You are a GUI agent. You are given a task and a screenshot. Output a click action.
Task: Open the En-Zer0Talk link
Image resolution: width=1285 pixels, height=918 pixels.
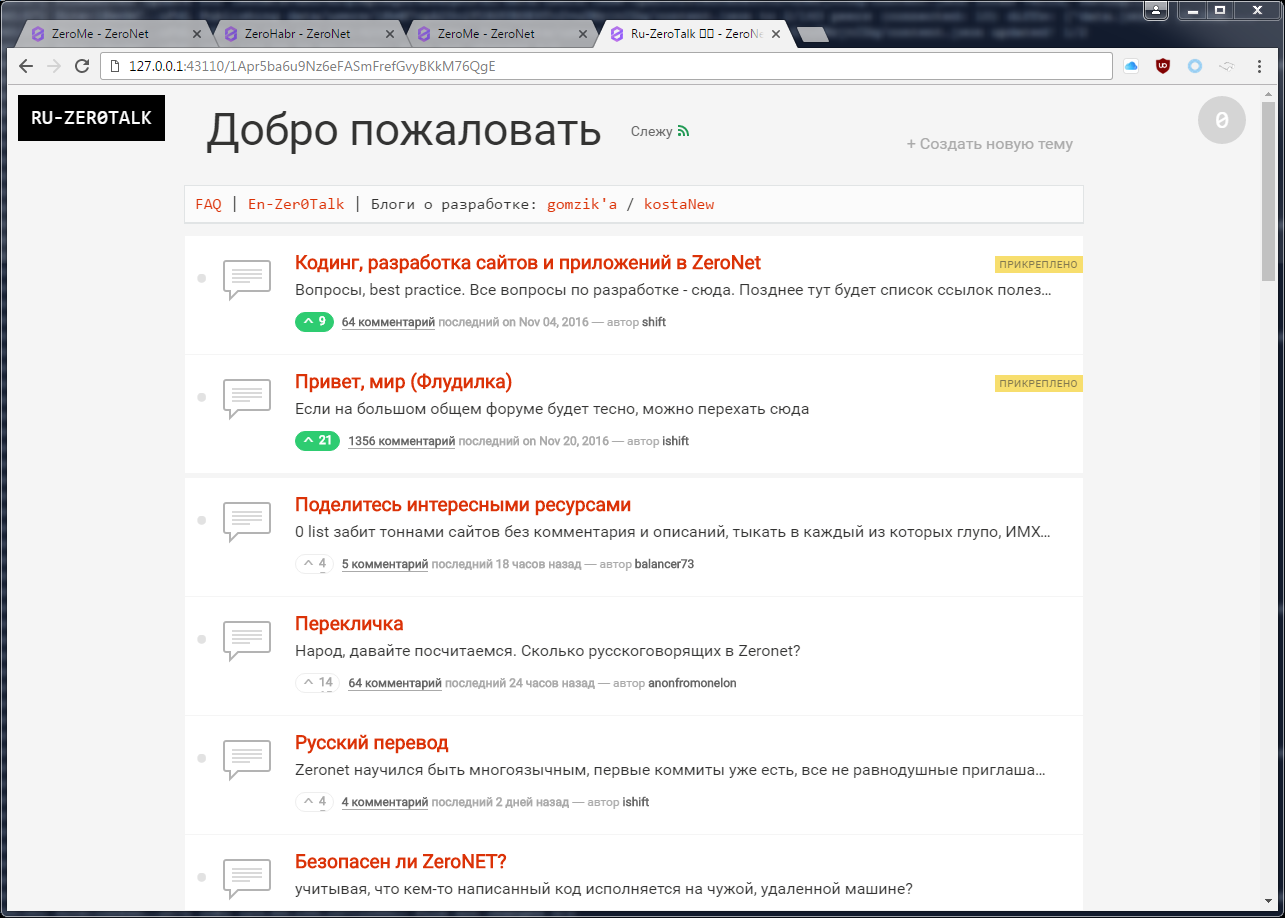(296, 204)
